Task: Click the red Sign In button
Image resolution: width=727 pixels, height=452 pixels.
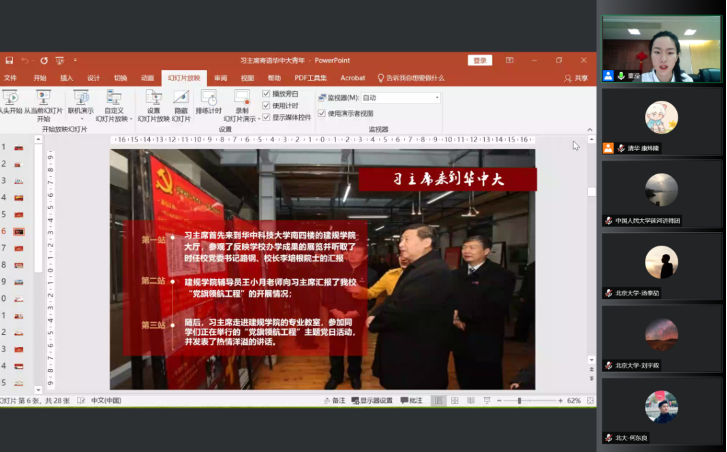Action: 481,61
